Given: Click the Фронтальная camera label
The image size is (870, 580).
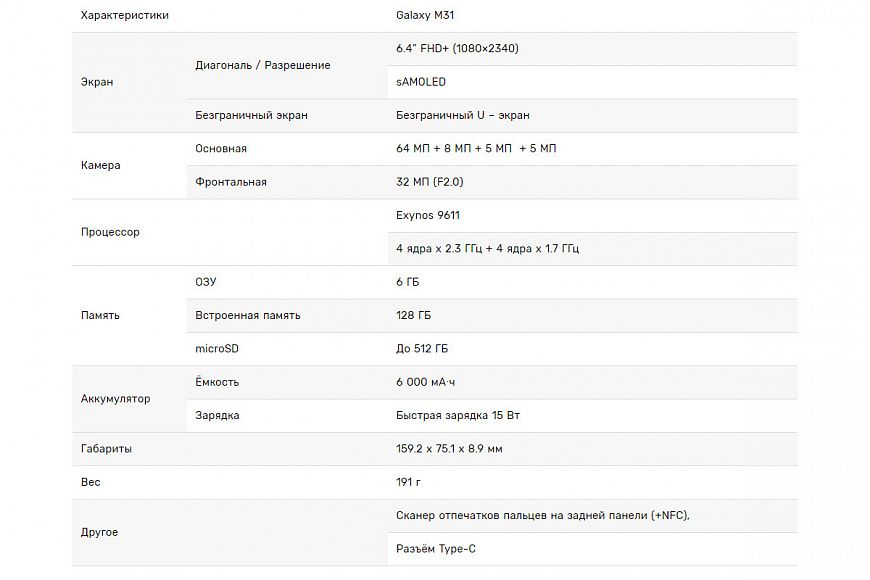Looking at the screenshot, I should (231, 182).
